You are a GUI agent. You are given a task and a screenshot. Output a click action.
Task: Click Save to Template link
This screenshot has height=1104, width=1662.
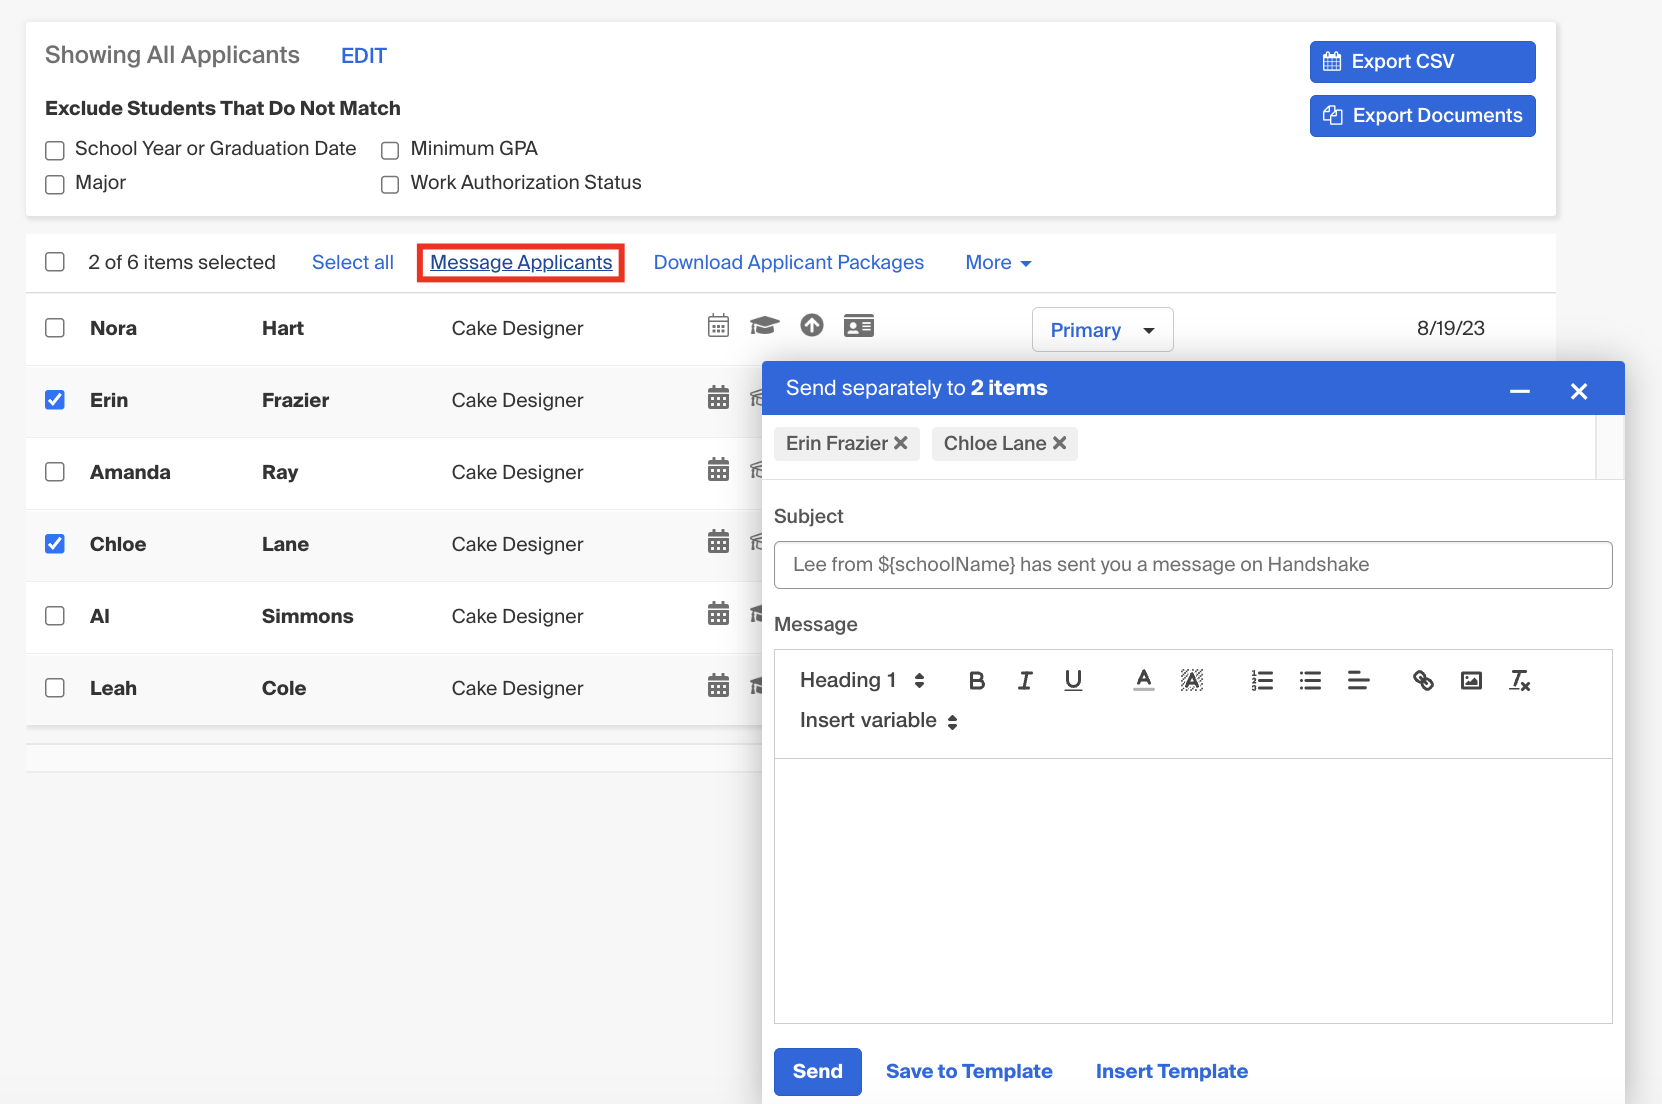click(968, 1071)
